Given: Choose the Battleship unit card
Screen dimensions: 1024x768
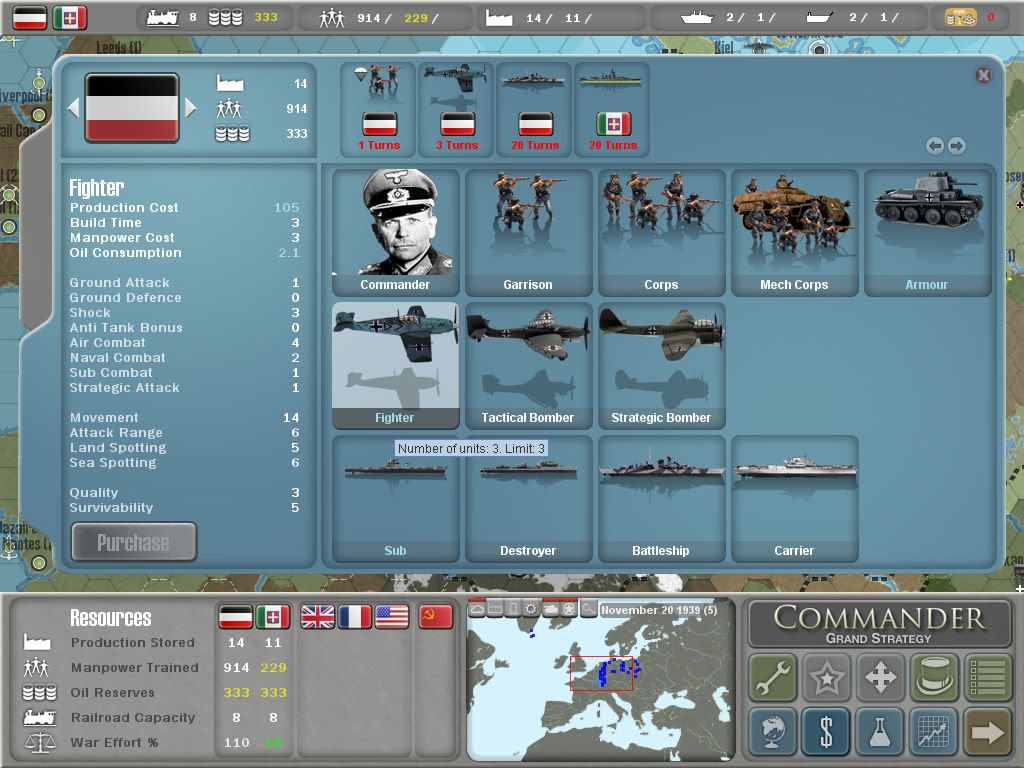Looking at the screenshot, I should coord(662,499).
